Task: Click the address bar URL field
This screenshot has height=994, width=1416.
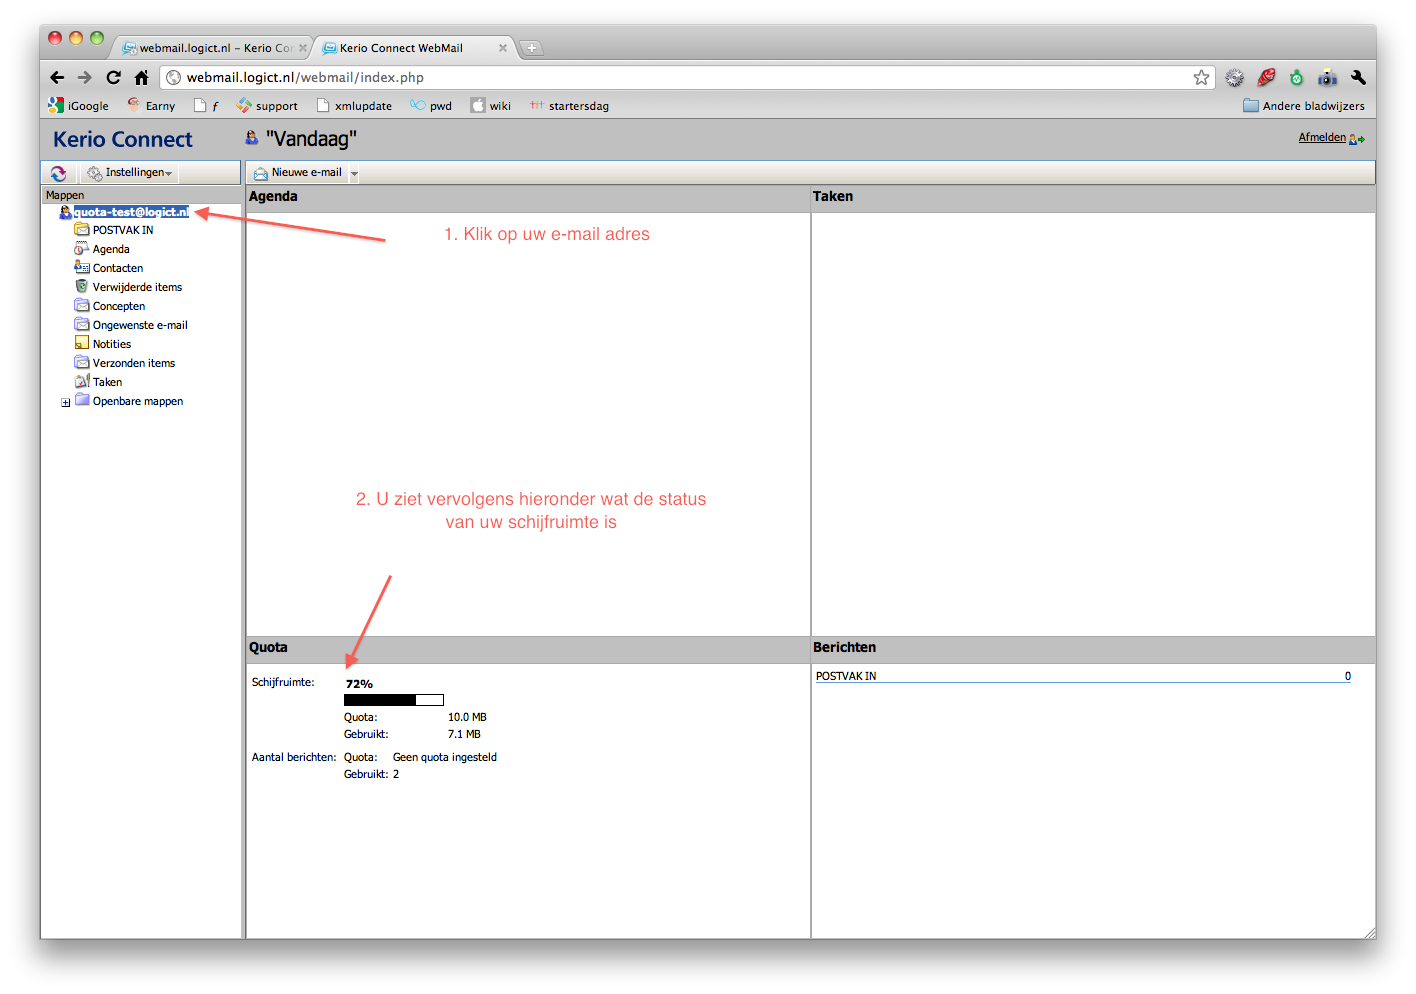Action: point(686,77)
